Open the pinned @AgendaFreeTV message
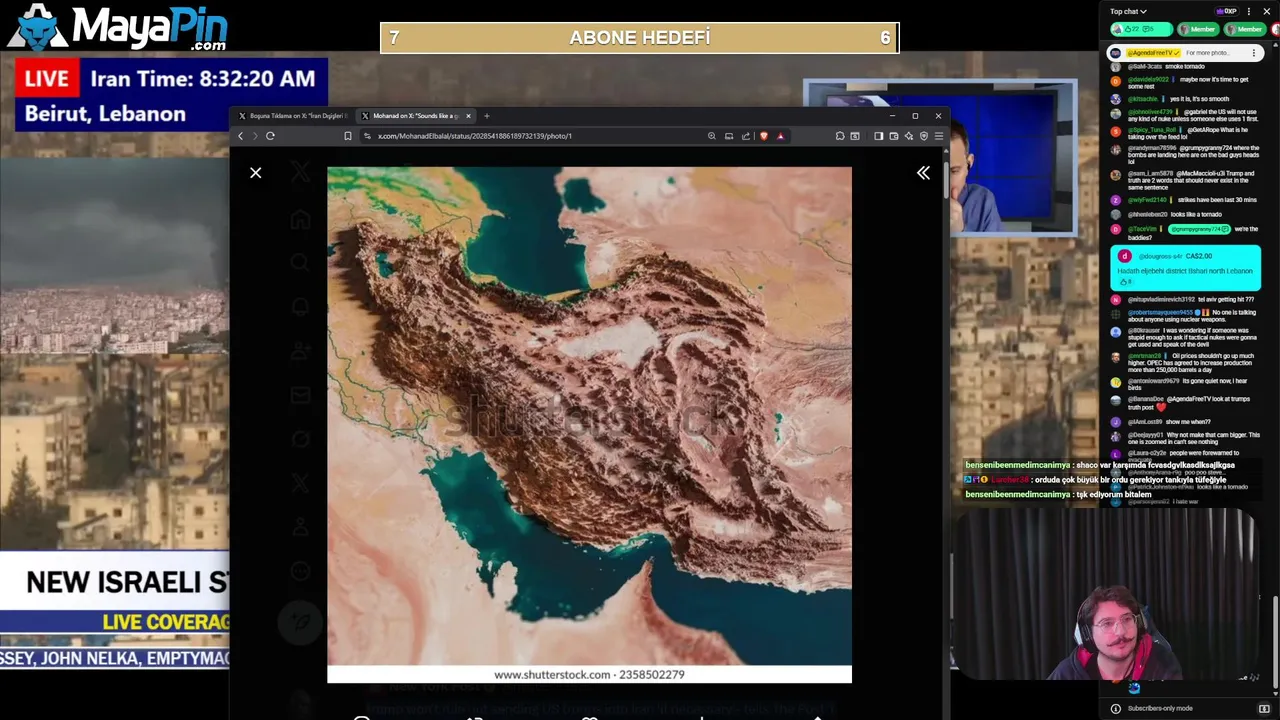The image size is (1280, 720). (1185, 53)
